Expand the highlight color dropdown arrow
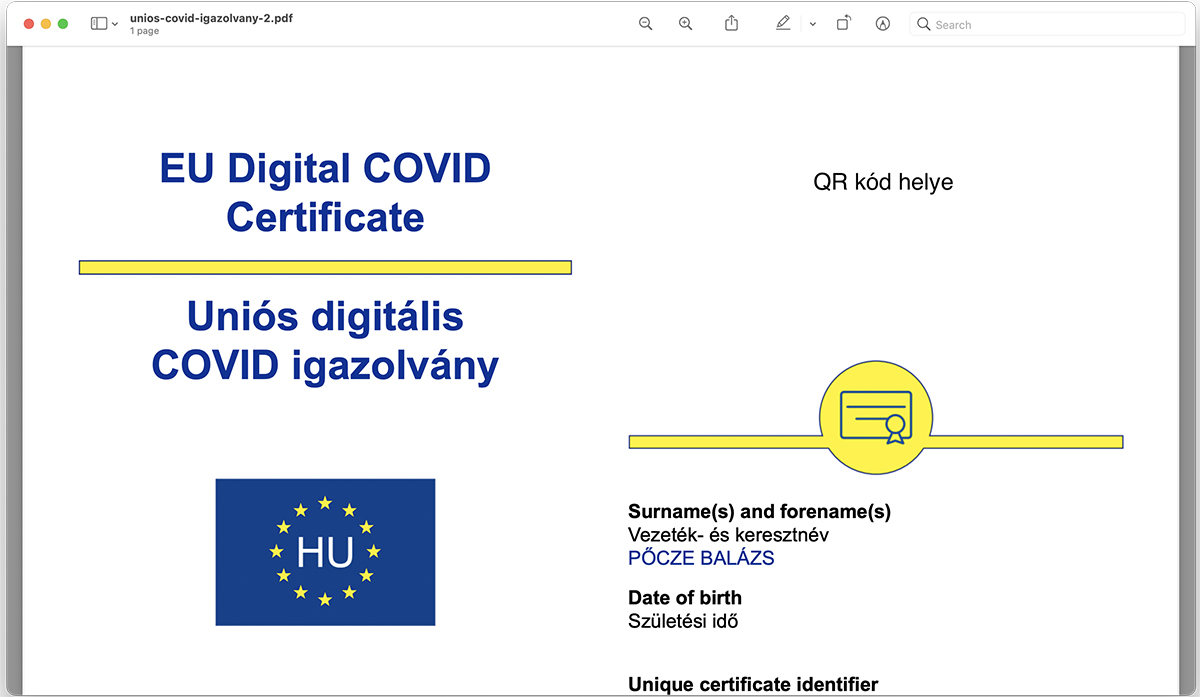 812,24
